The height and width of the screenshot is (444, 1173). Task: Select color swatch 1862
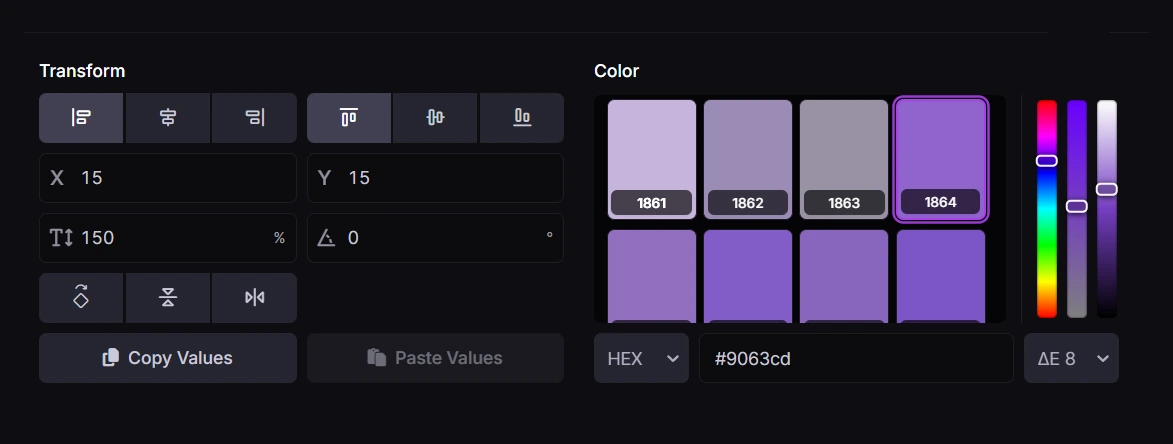click(x=747, y=159)
